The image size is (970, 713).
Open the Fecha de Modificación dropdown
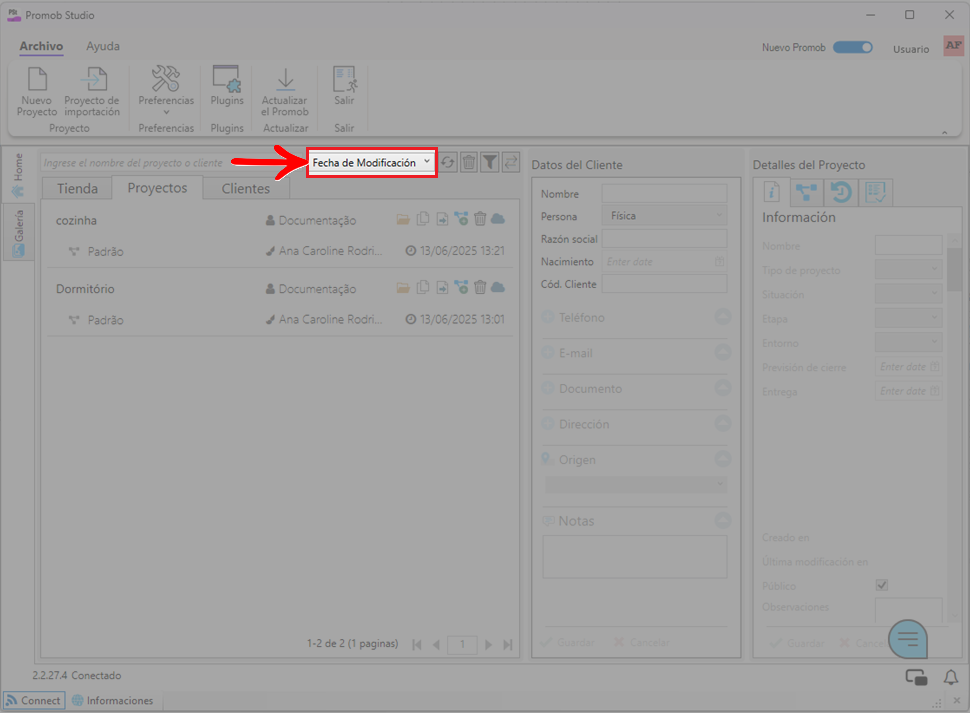pos(372,163)
